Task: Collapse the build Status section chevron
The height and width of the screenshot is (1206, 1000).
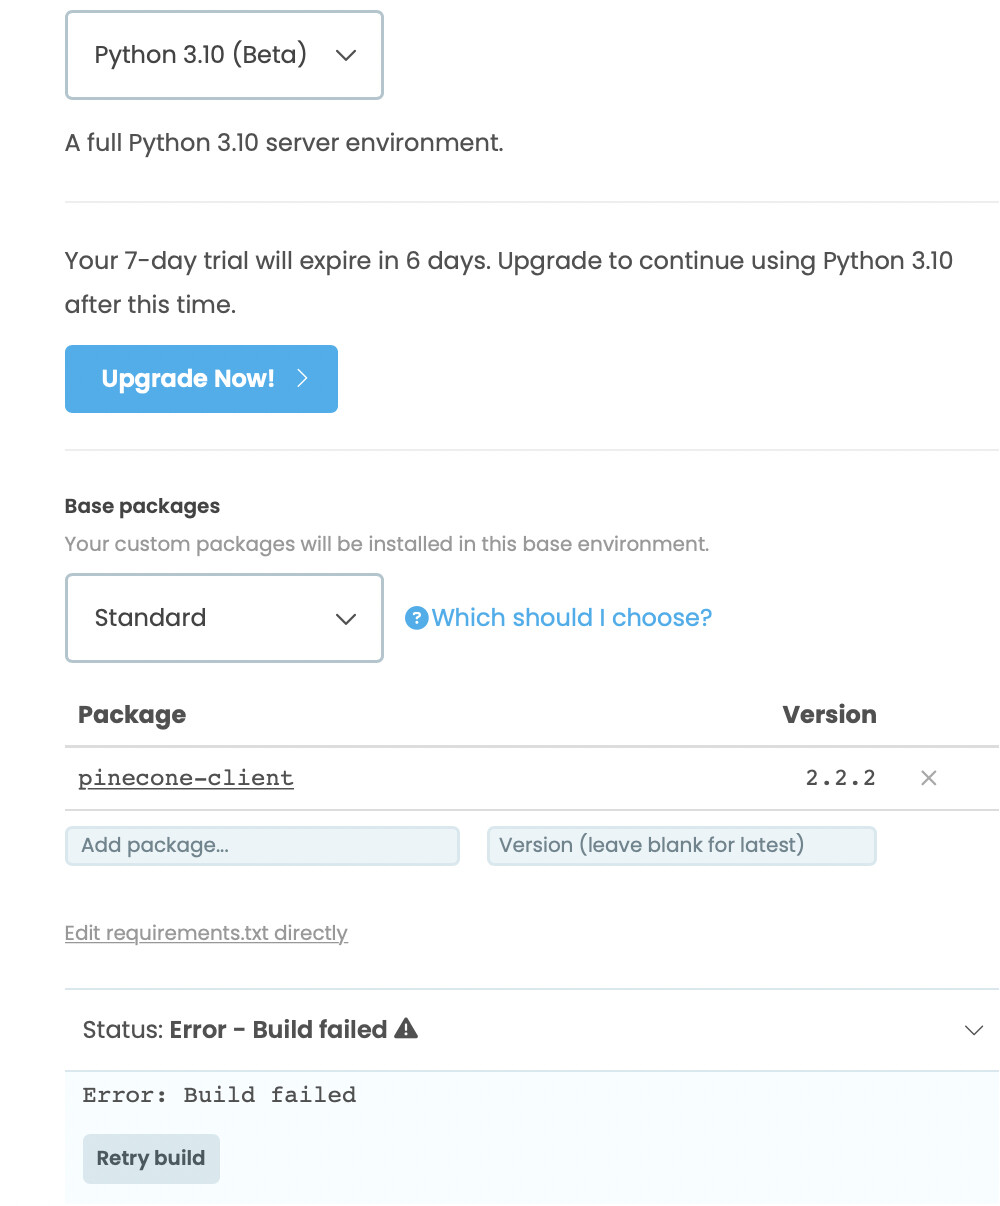Action: pyautogui.click(x=973, y=1030)
